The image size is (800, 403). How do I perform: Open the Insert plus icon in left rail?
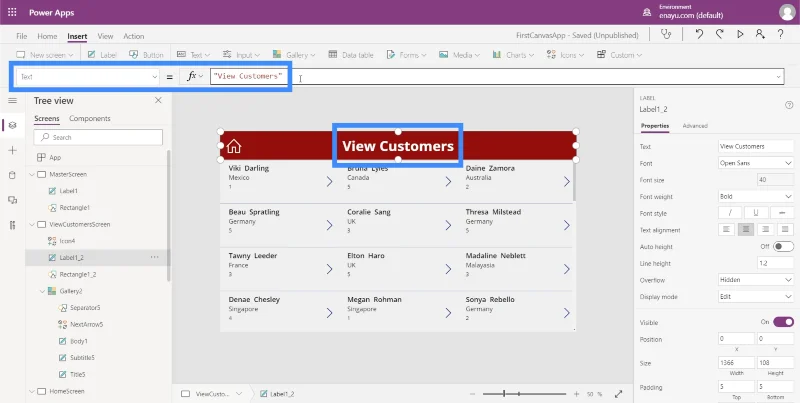click(x=12, y=150)
